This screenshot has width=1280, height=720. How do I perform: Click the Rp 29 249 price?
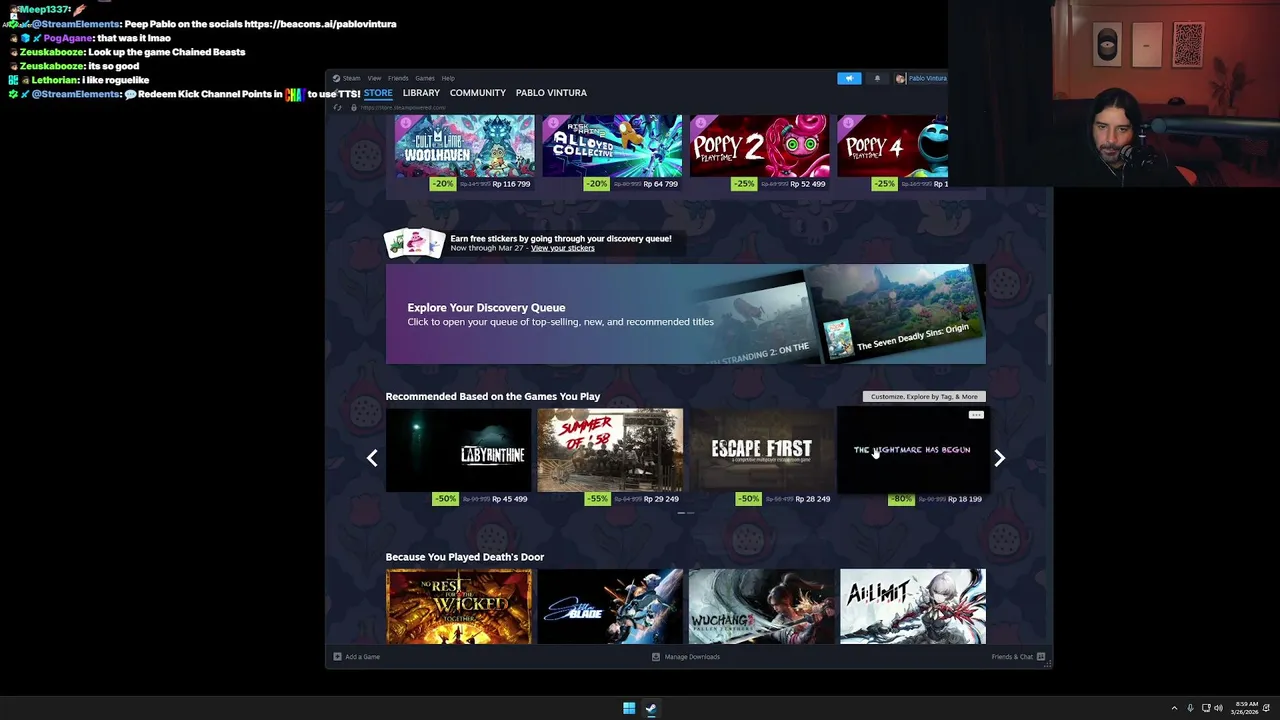(x=661, y=499)
